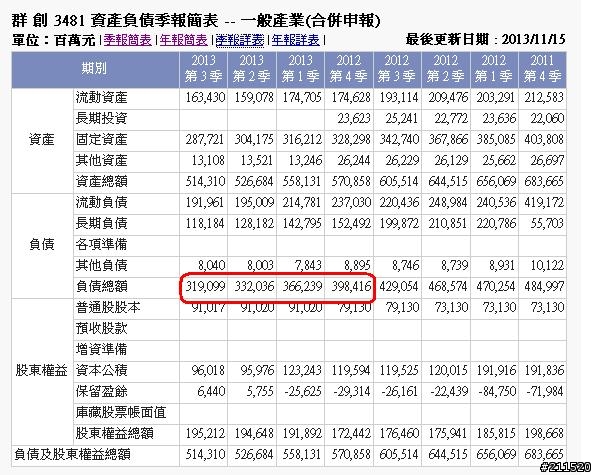Image resolution: width=596 pixels, height=475 pixels.
Task: Select the 股東權益總額 value 195,212
Action: tap(205, 434)
